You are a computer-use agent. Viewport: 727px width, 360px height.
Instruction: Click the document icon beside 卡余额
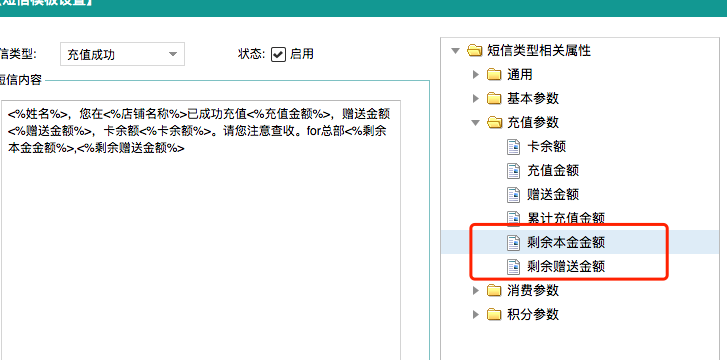click(513, 147)
